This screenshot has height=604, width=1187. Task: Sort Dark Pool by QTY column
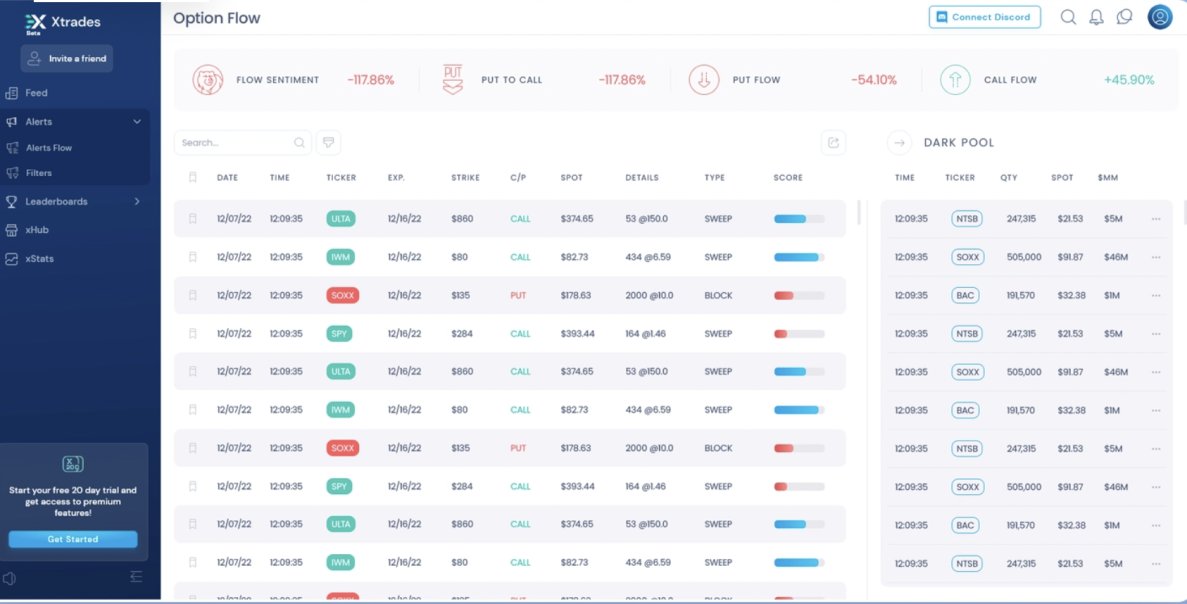pyautogui.click(x=1008, y=178)
